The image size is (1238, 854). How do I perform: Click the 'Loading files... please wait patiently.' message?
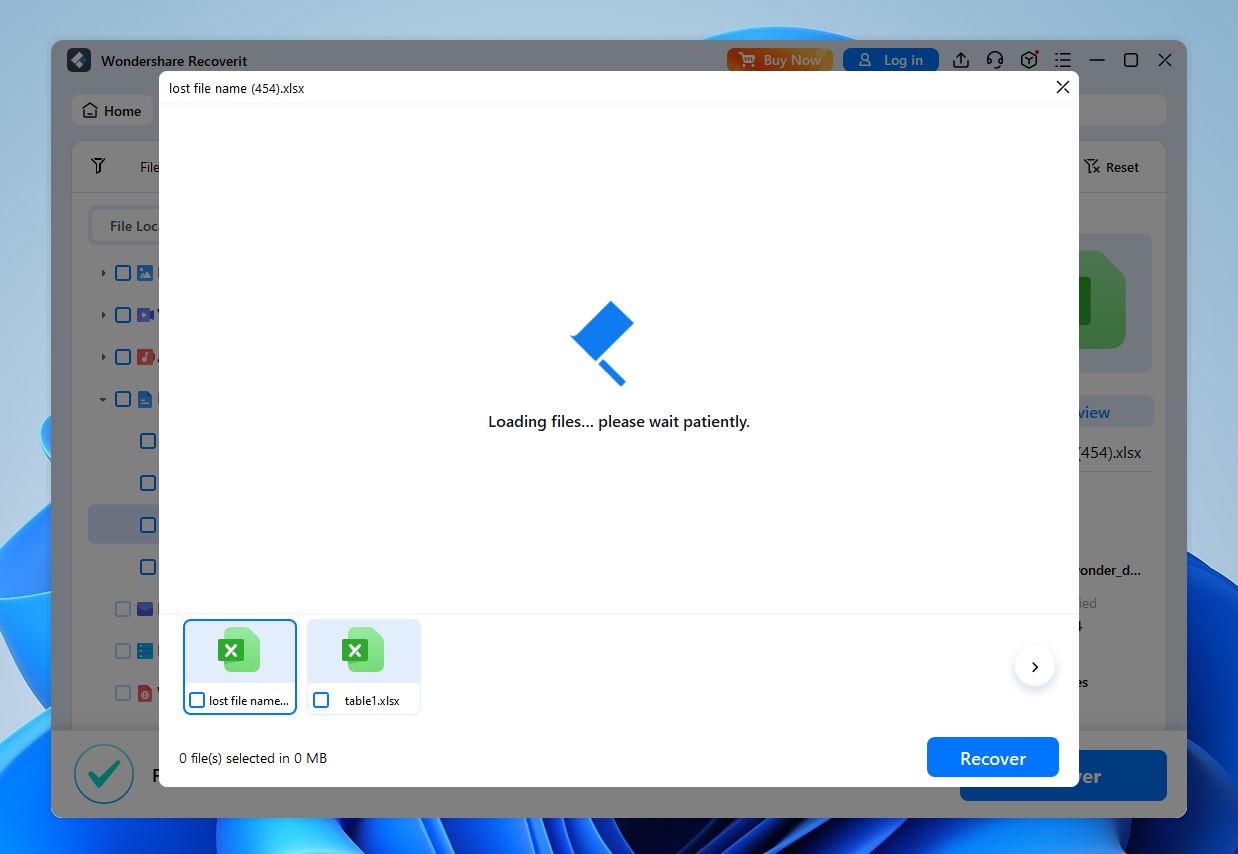619,422
